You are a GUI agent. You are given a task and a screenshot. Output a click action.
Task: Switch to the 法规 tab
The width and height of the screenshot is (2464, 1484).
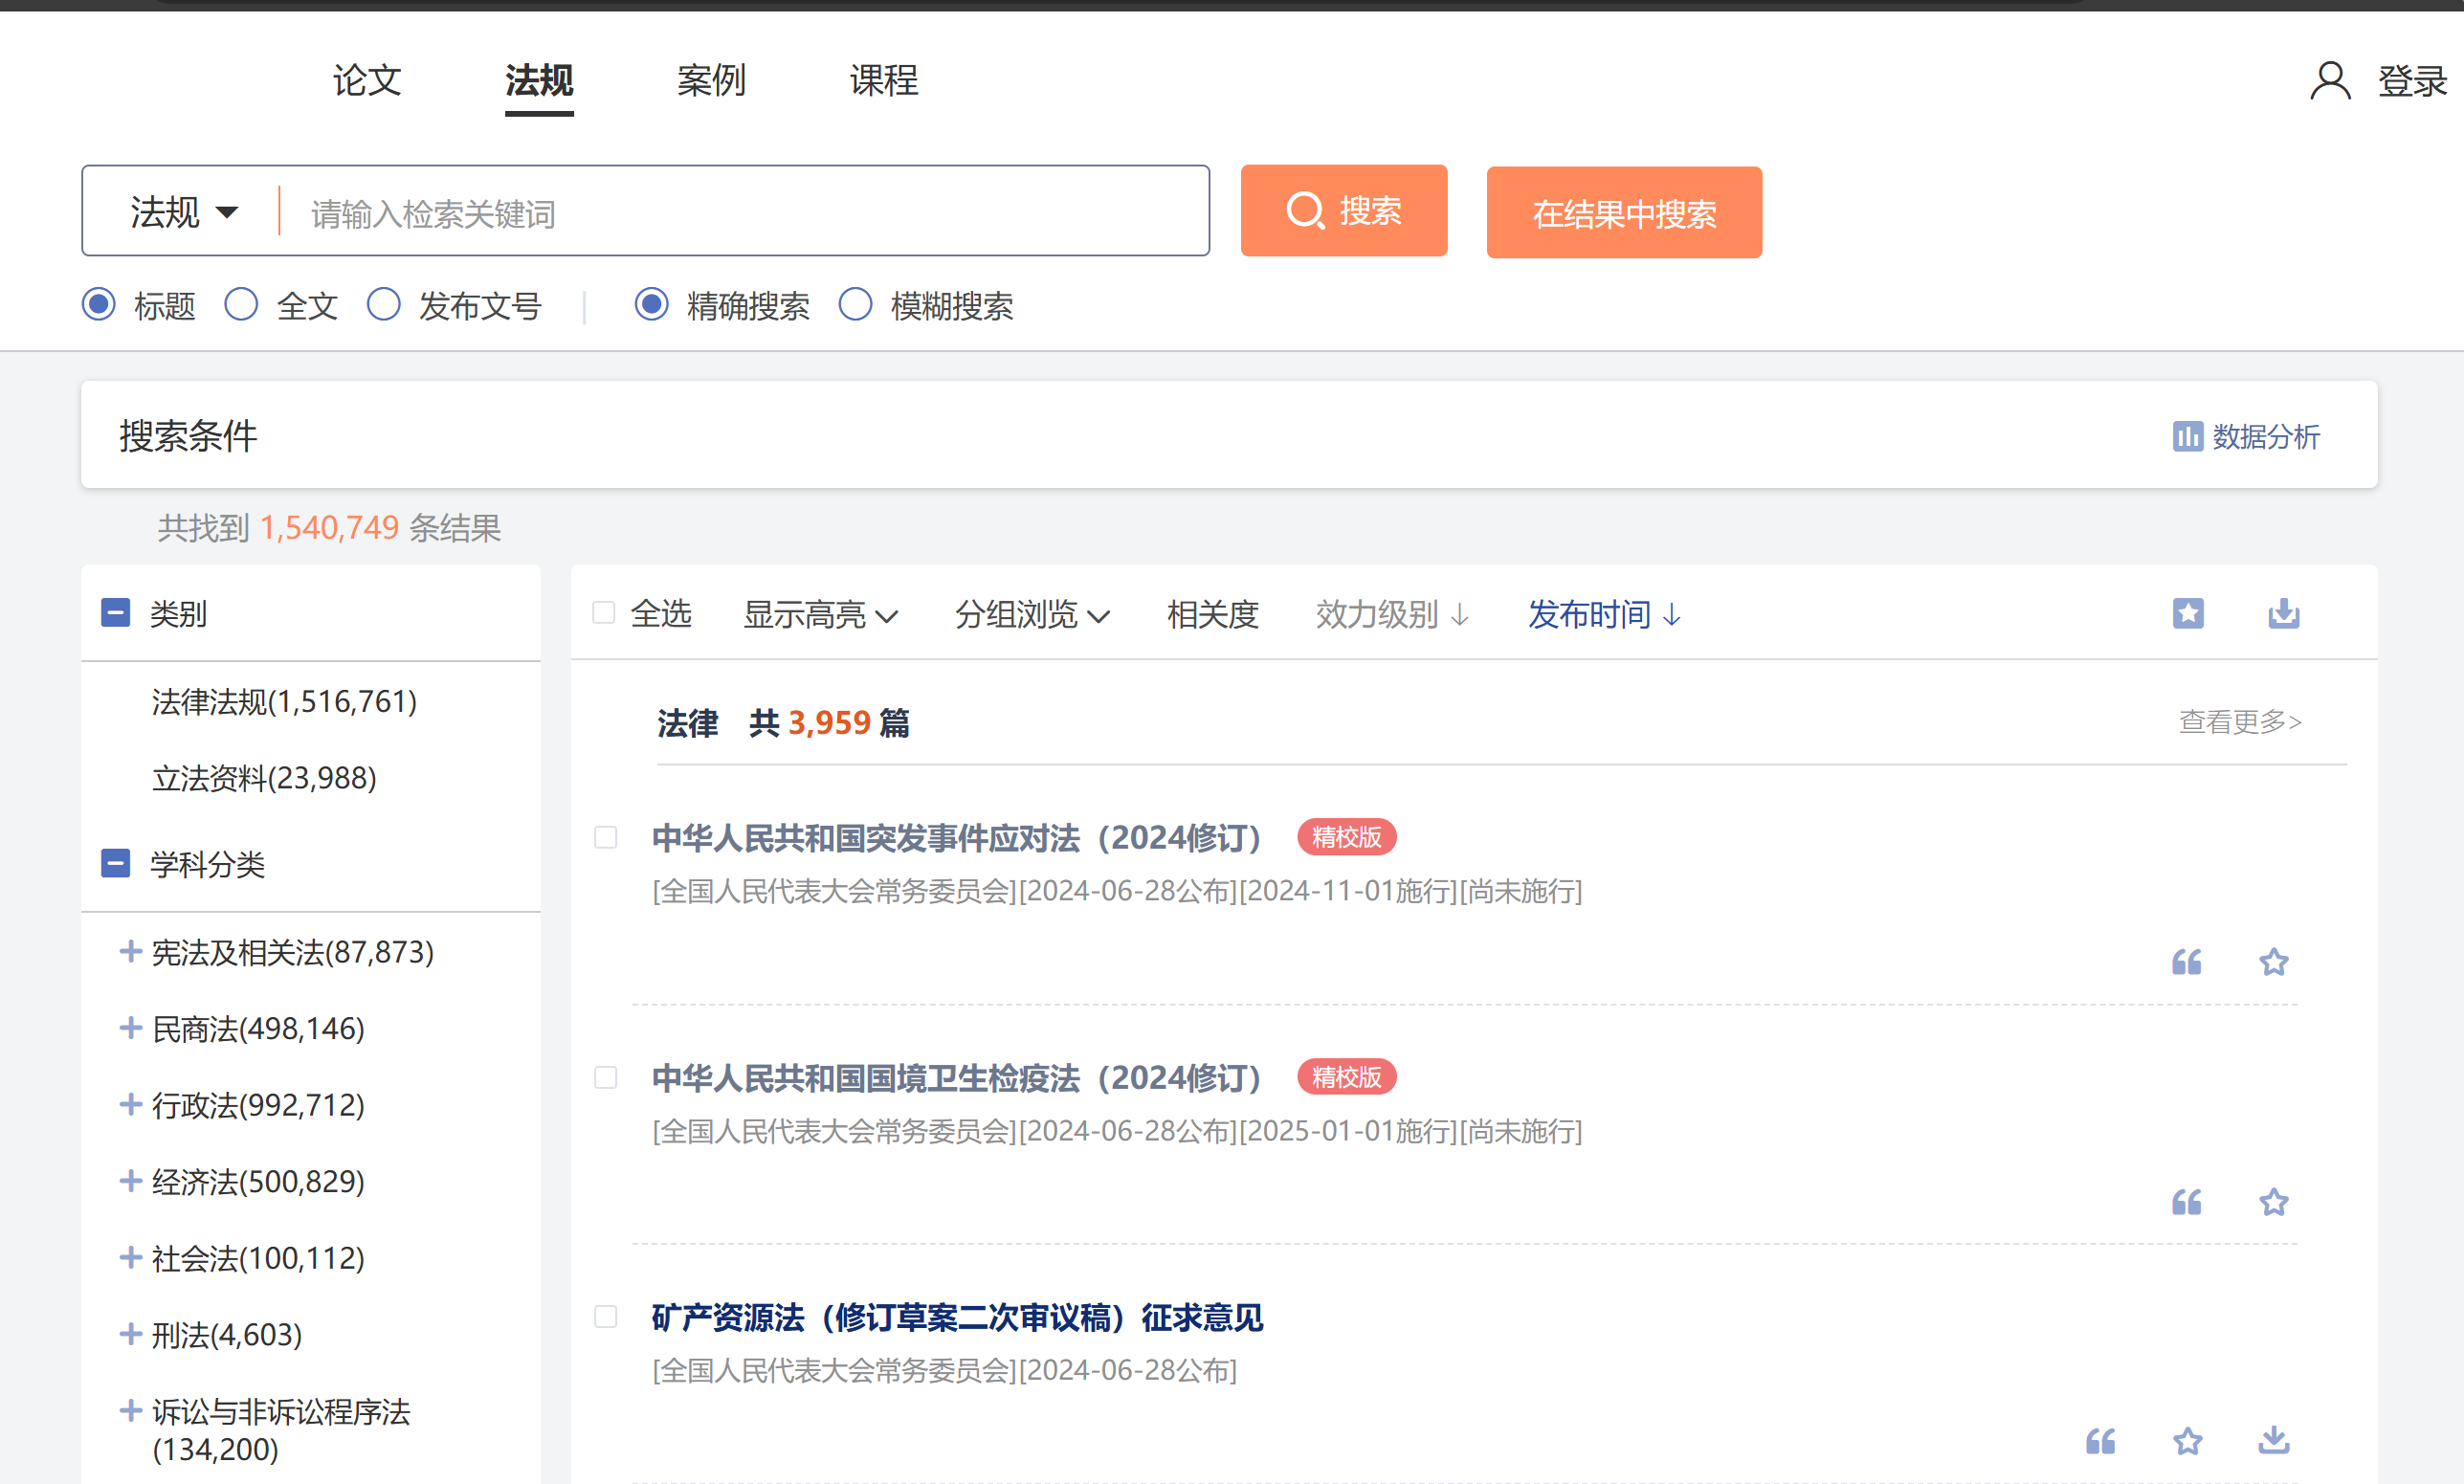click(x=539, y=80)
